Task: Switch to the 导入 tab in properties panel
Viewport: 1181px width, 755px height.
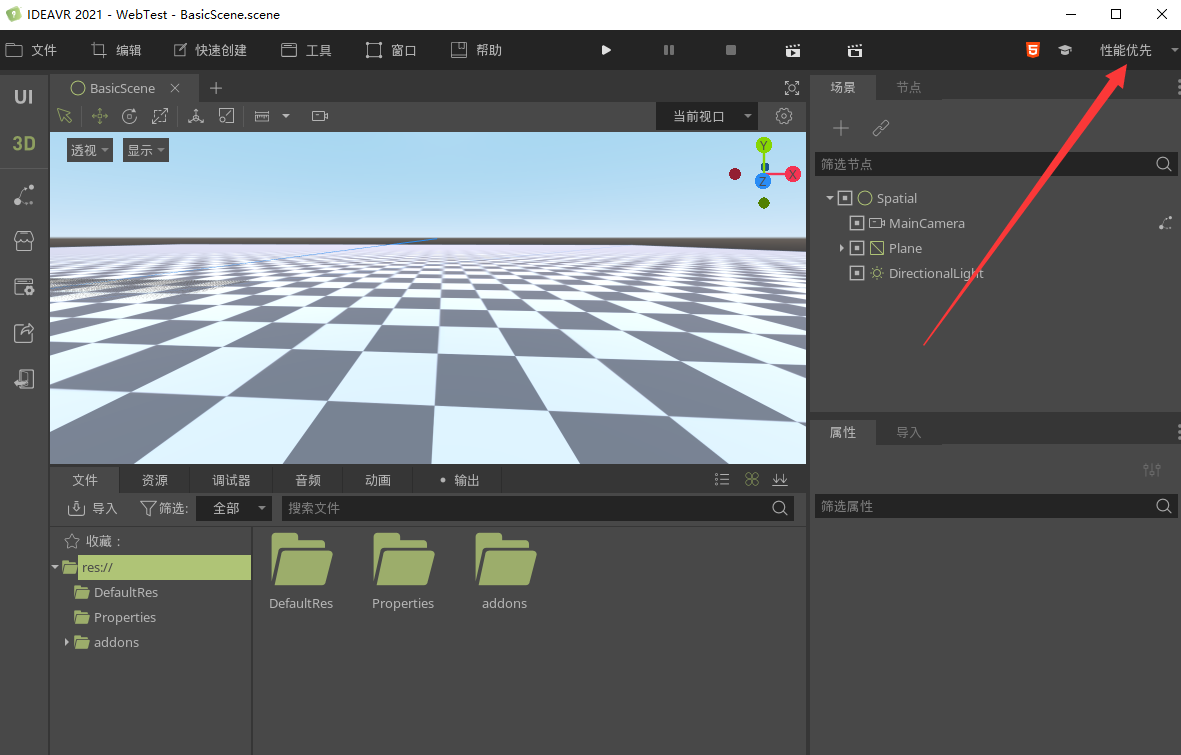Action: pos(908,433)
